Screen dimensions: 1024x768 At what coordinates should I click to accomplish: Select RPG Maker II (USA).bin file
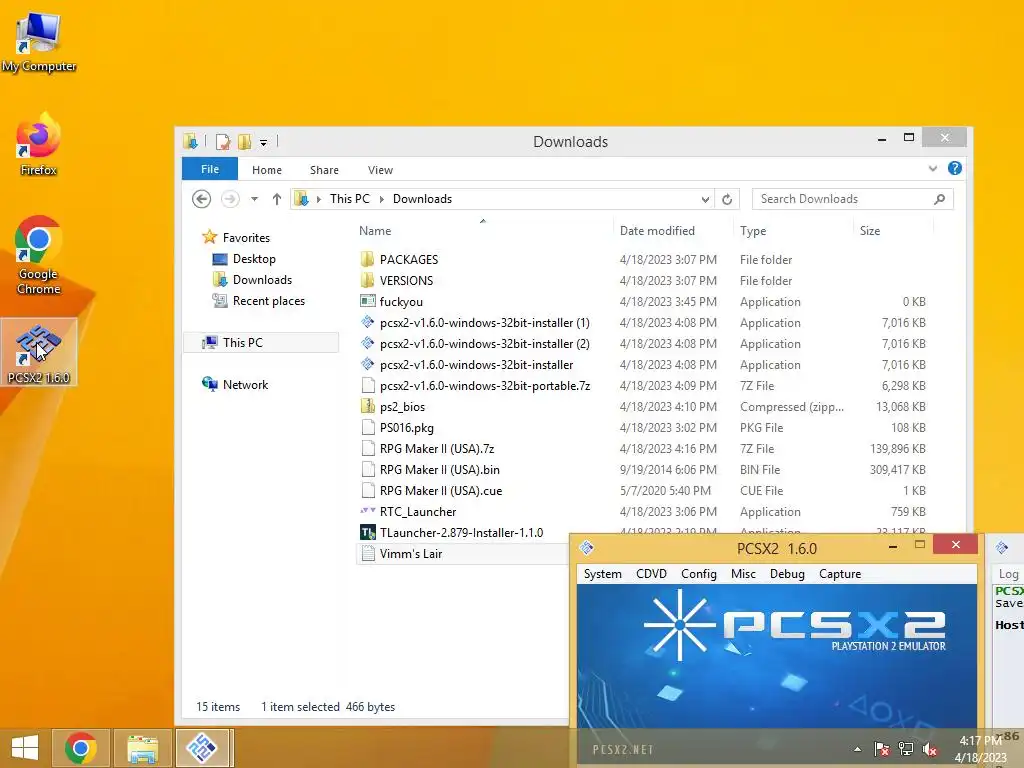coord(439,470)
